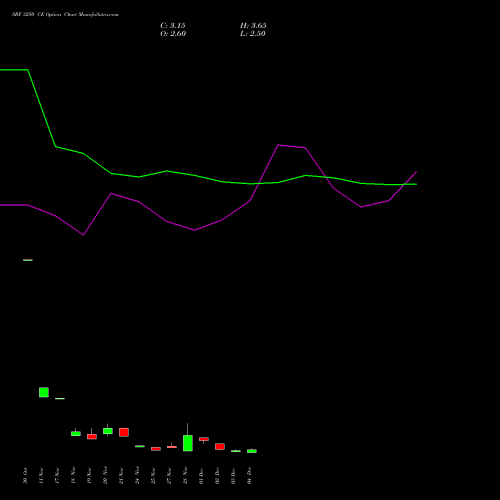Click the red candle above 21 Nov
The height and width of the screenshot is (500, 500).
(124, 432)
